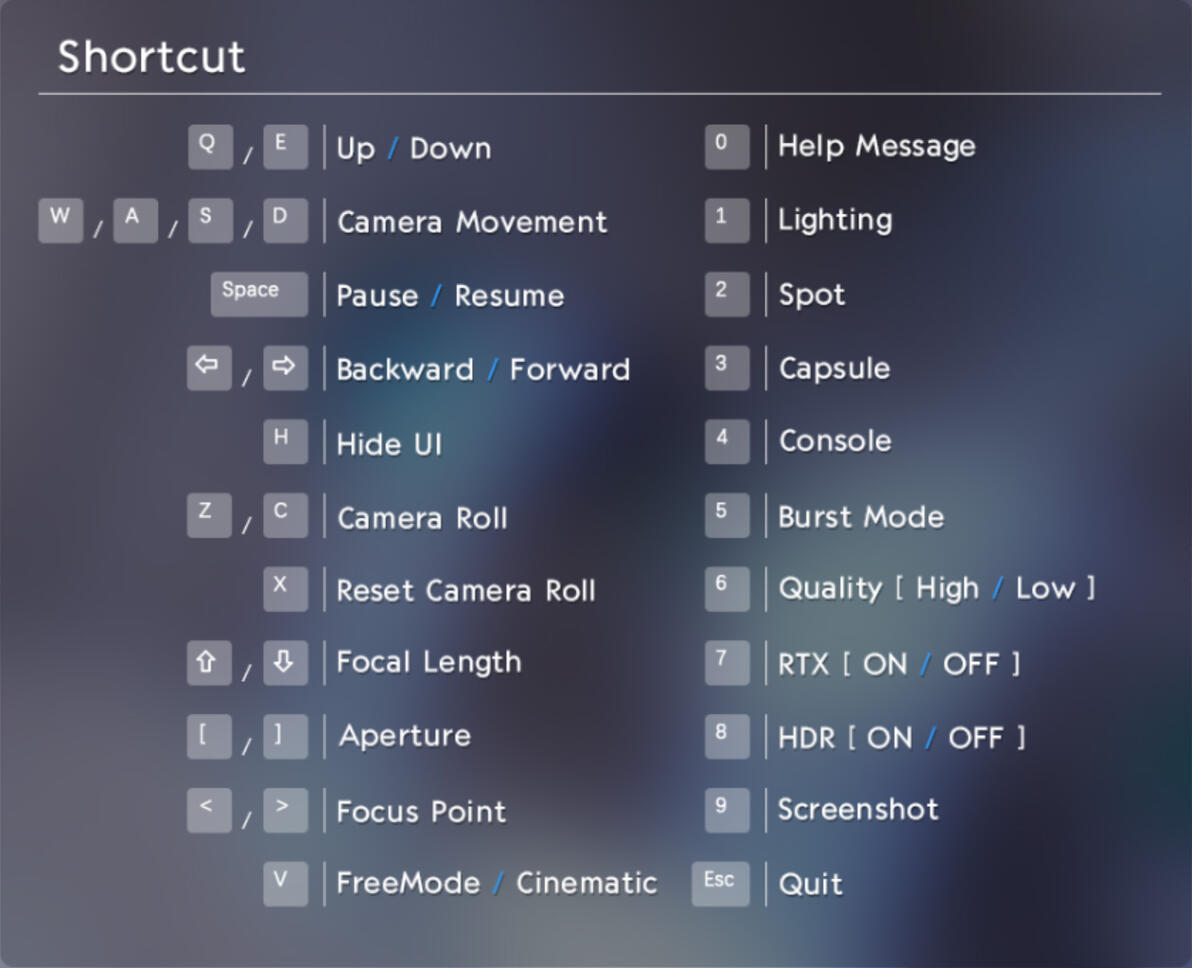
Task: Click the Shortcut panel title
Action: [x=151, y=56]
